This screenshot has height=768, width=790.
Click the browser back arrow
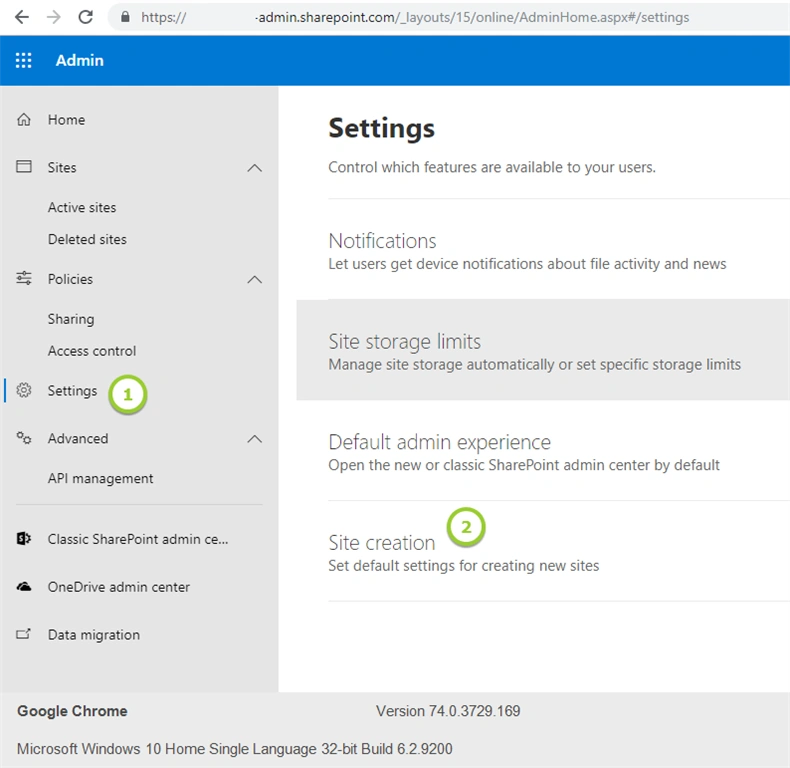click(22, 18)
